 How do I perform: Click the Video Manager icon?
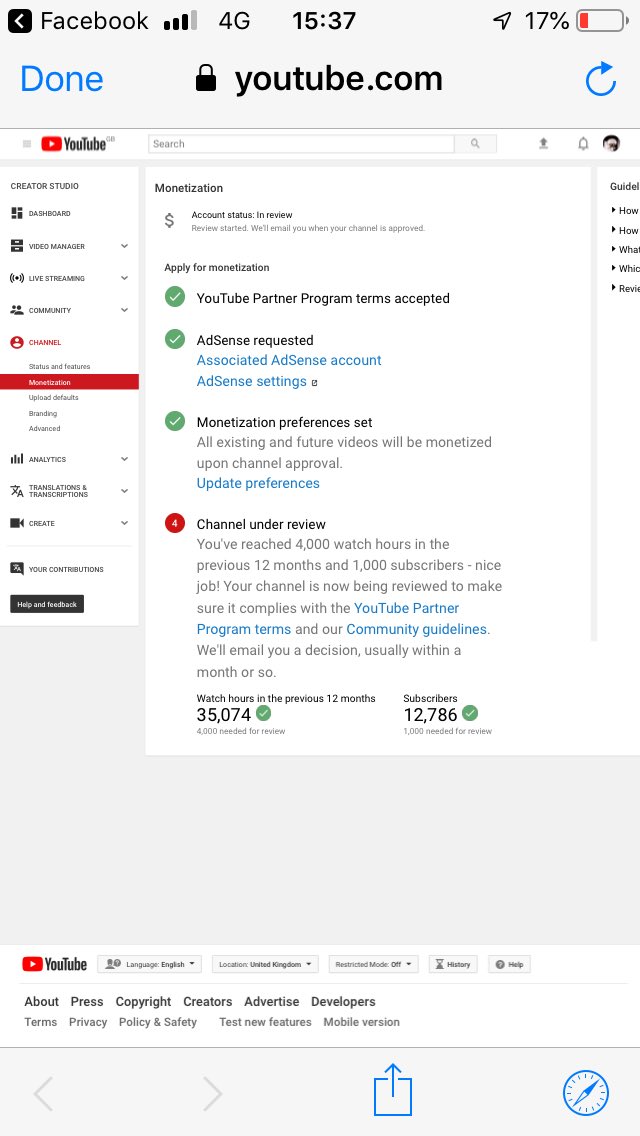point(17,246)
